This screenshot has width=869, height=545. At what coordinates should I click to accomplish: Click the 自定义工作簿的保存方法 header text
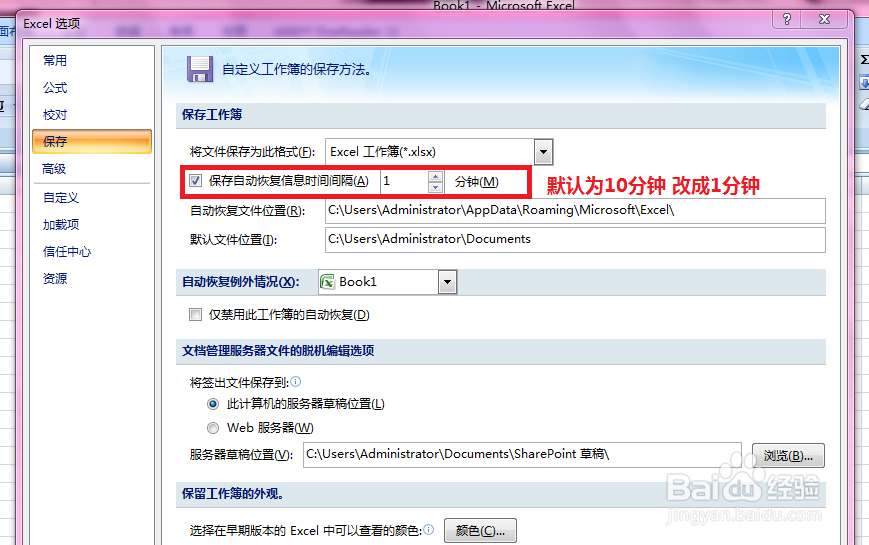(x=297, y=70)
